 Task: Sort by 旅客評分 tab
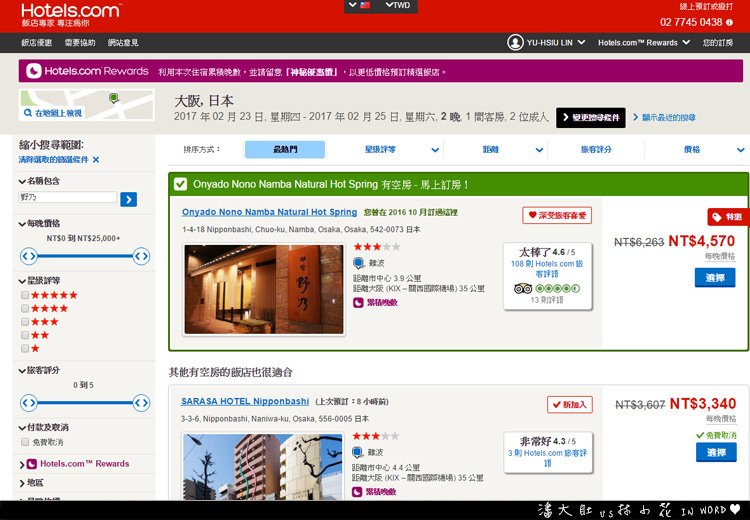pos(596,149)
